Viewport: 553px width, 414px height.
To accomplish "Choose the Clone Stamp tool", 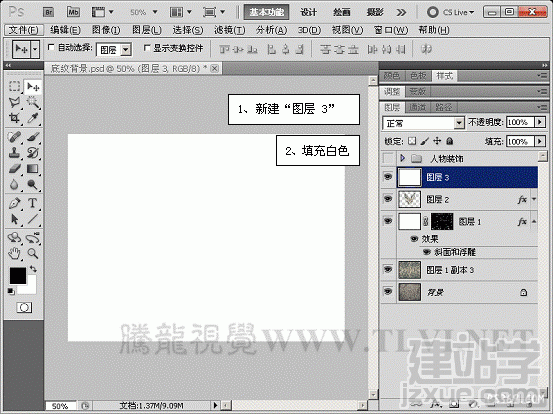I will point(14,152).
